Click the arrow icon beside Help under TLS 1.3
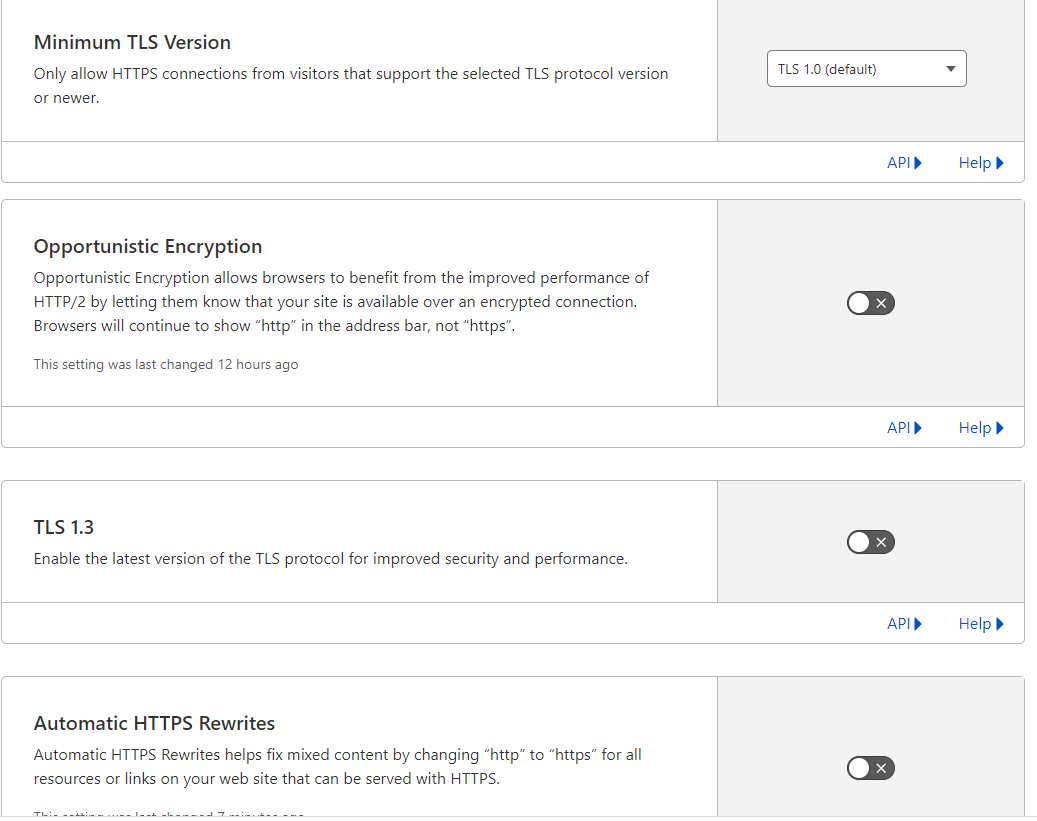 pyautogui.click(x=1000, y=624)
